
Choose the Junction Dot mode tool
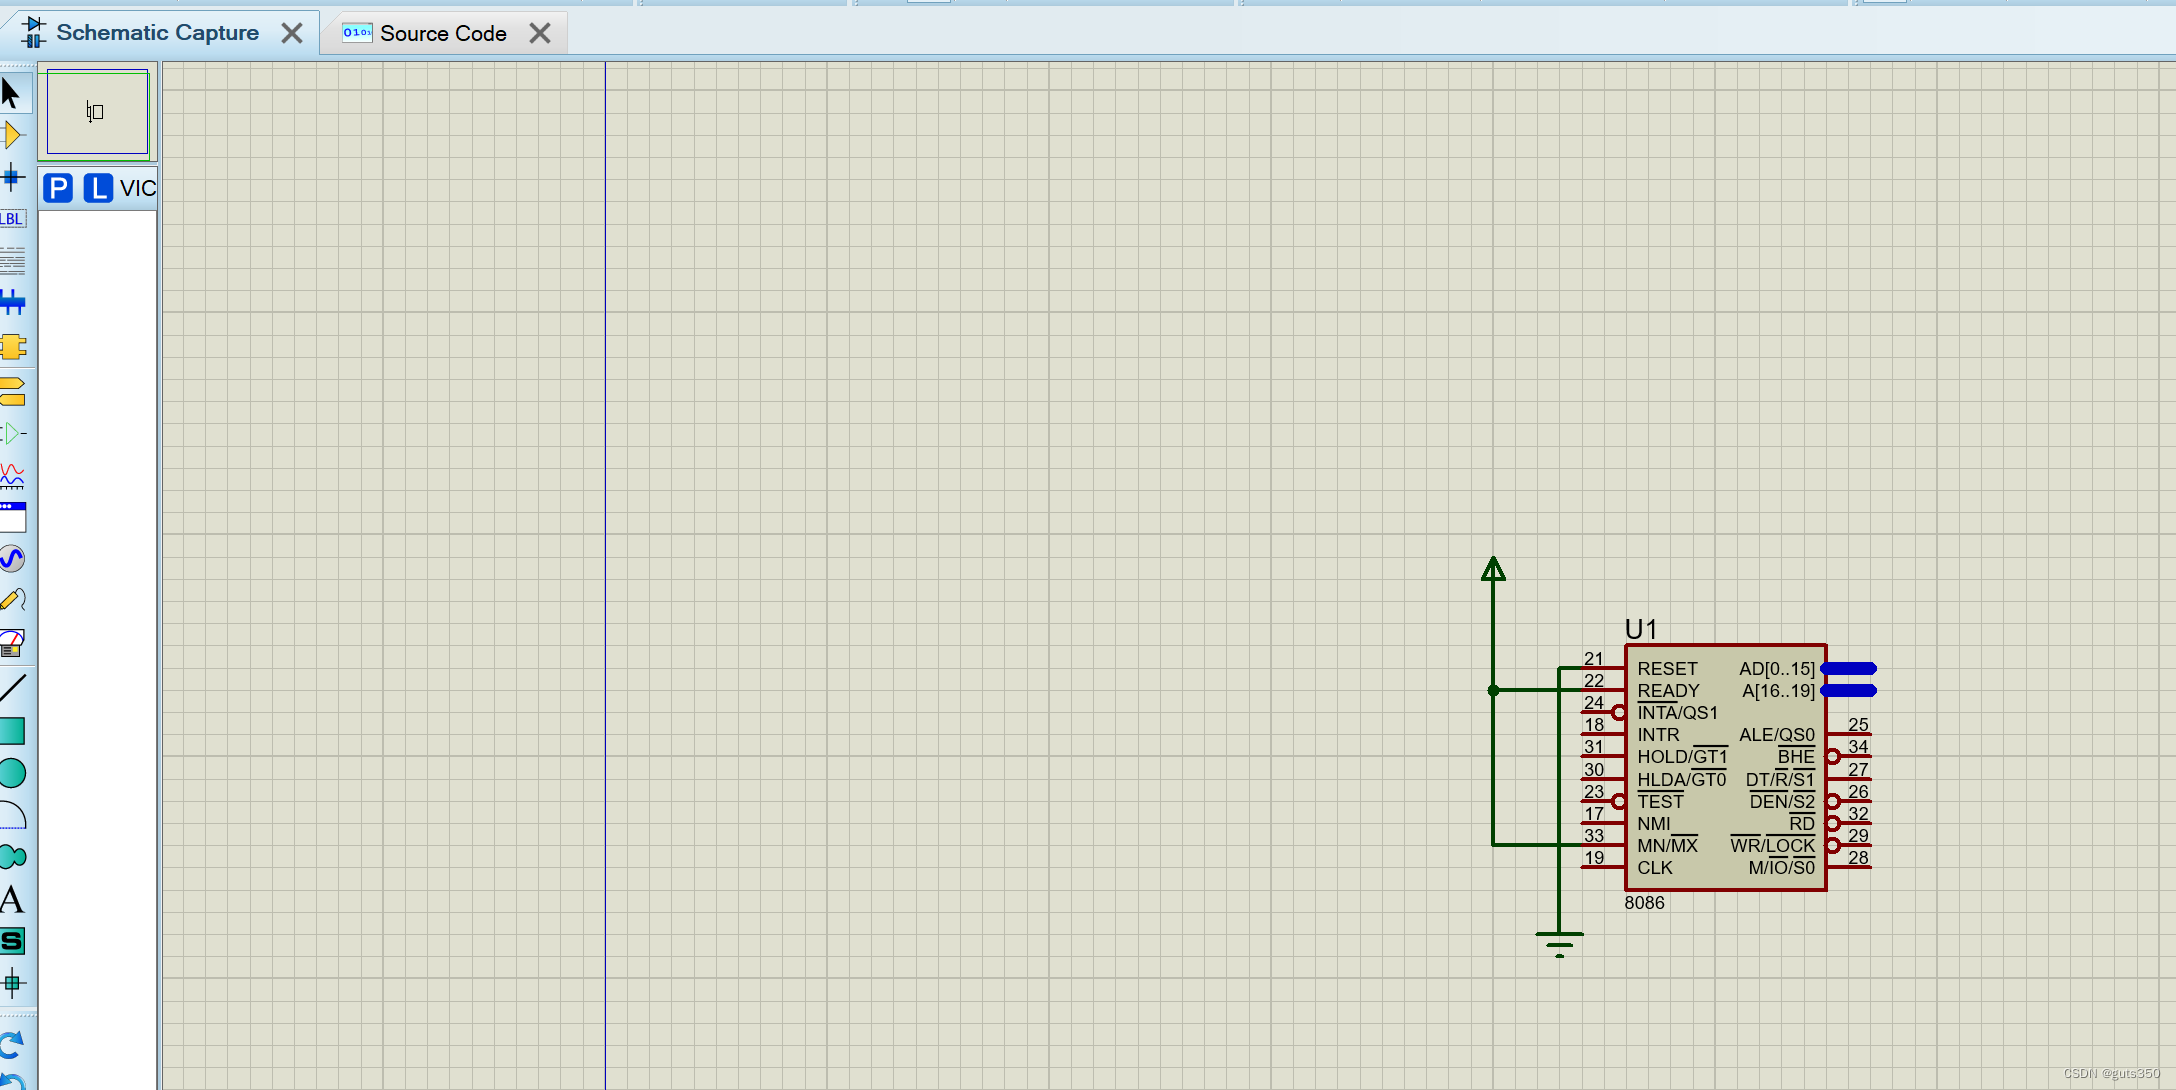12,178
